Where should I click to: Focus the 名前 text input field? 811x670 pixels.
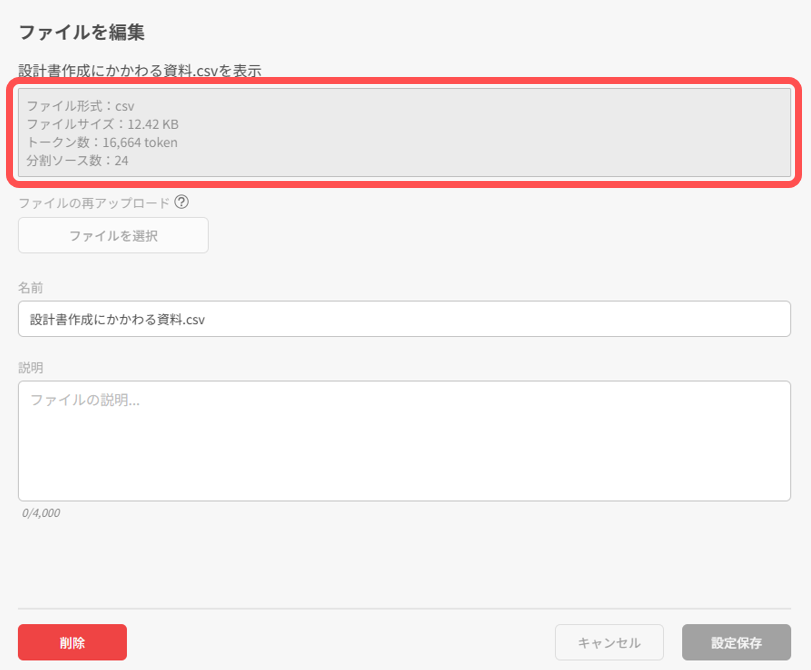point(404,319)
